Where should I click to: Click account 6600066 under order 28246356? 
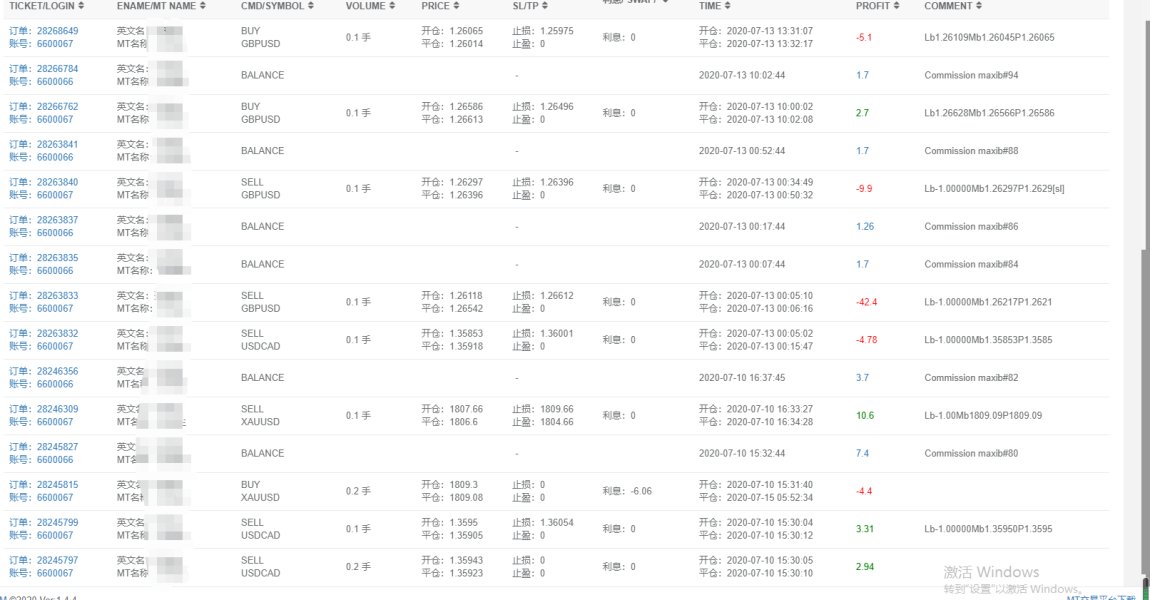55,384
